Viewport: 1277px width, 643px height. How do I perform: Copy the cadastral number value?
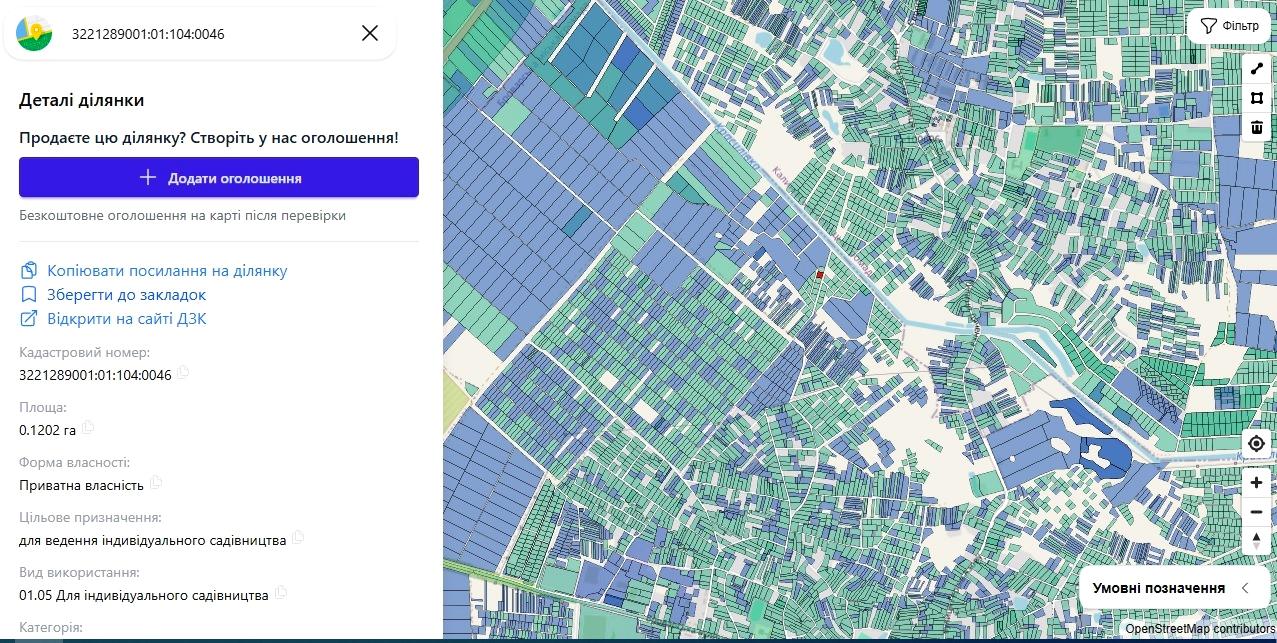(x=183, y=374)
